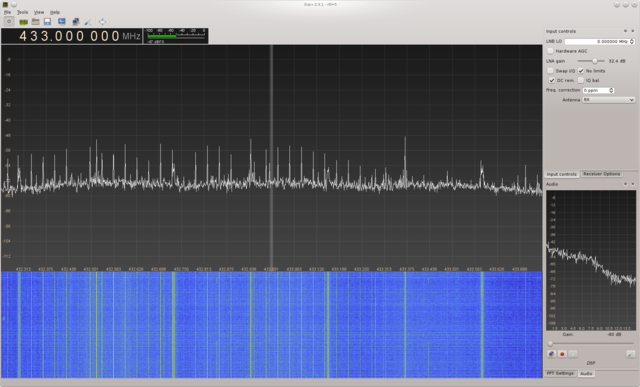640x387 pixels.
Task: Toggle the Swap I/Q checkbox
Action: pyautogui.click(x=551, y=71)
